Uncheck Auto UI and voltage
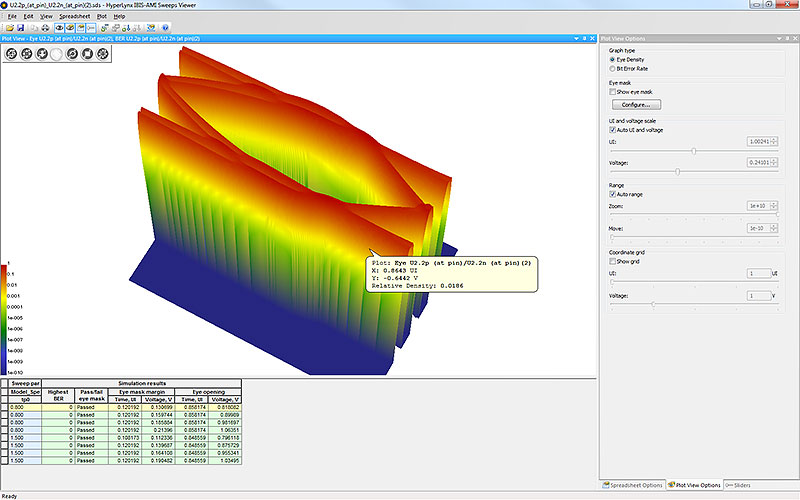This screenshot has height=500, width=800. 613,130
